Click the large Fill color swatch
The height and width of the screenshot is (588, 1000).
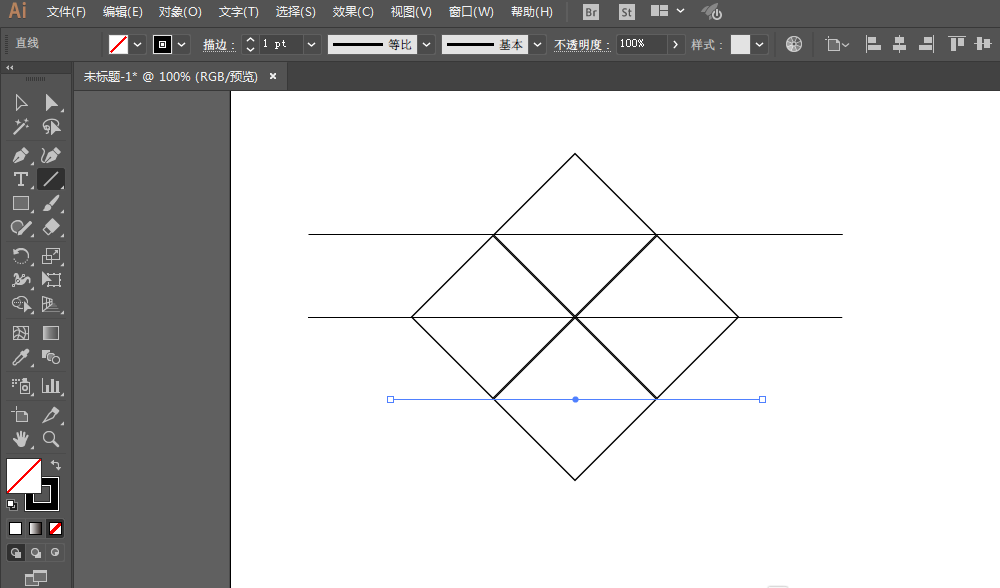[x=23, y=475]
